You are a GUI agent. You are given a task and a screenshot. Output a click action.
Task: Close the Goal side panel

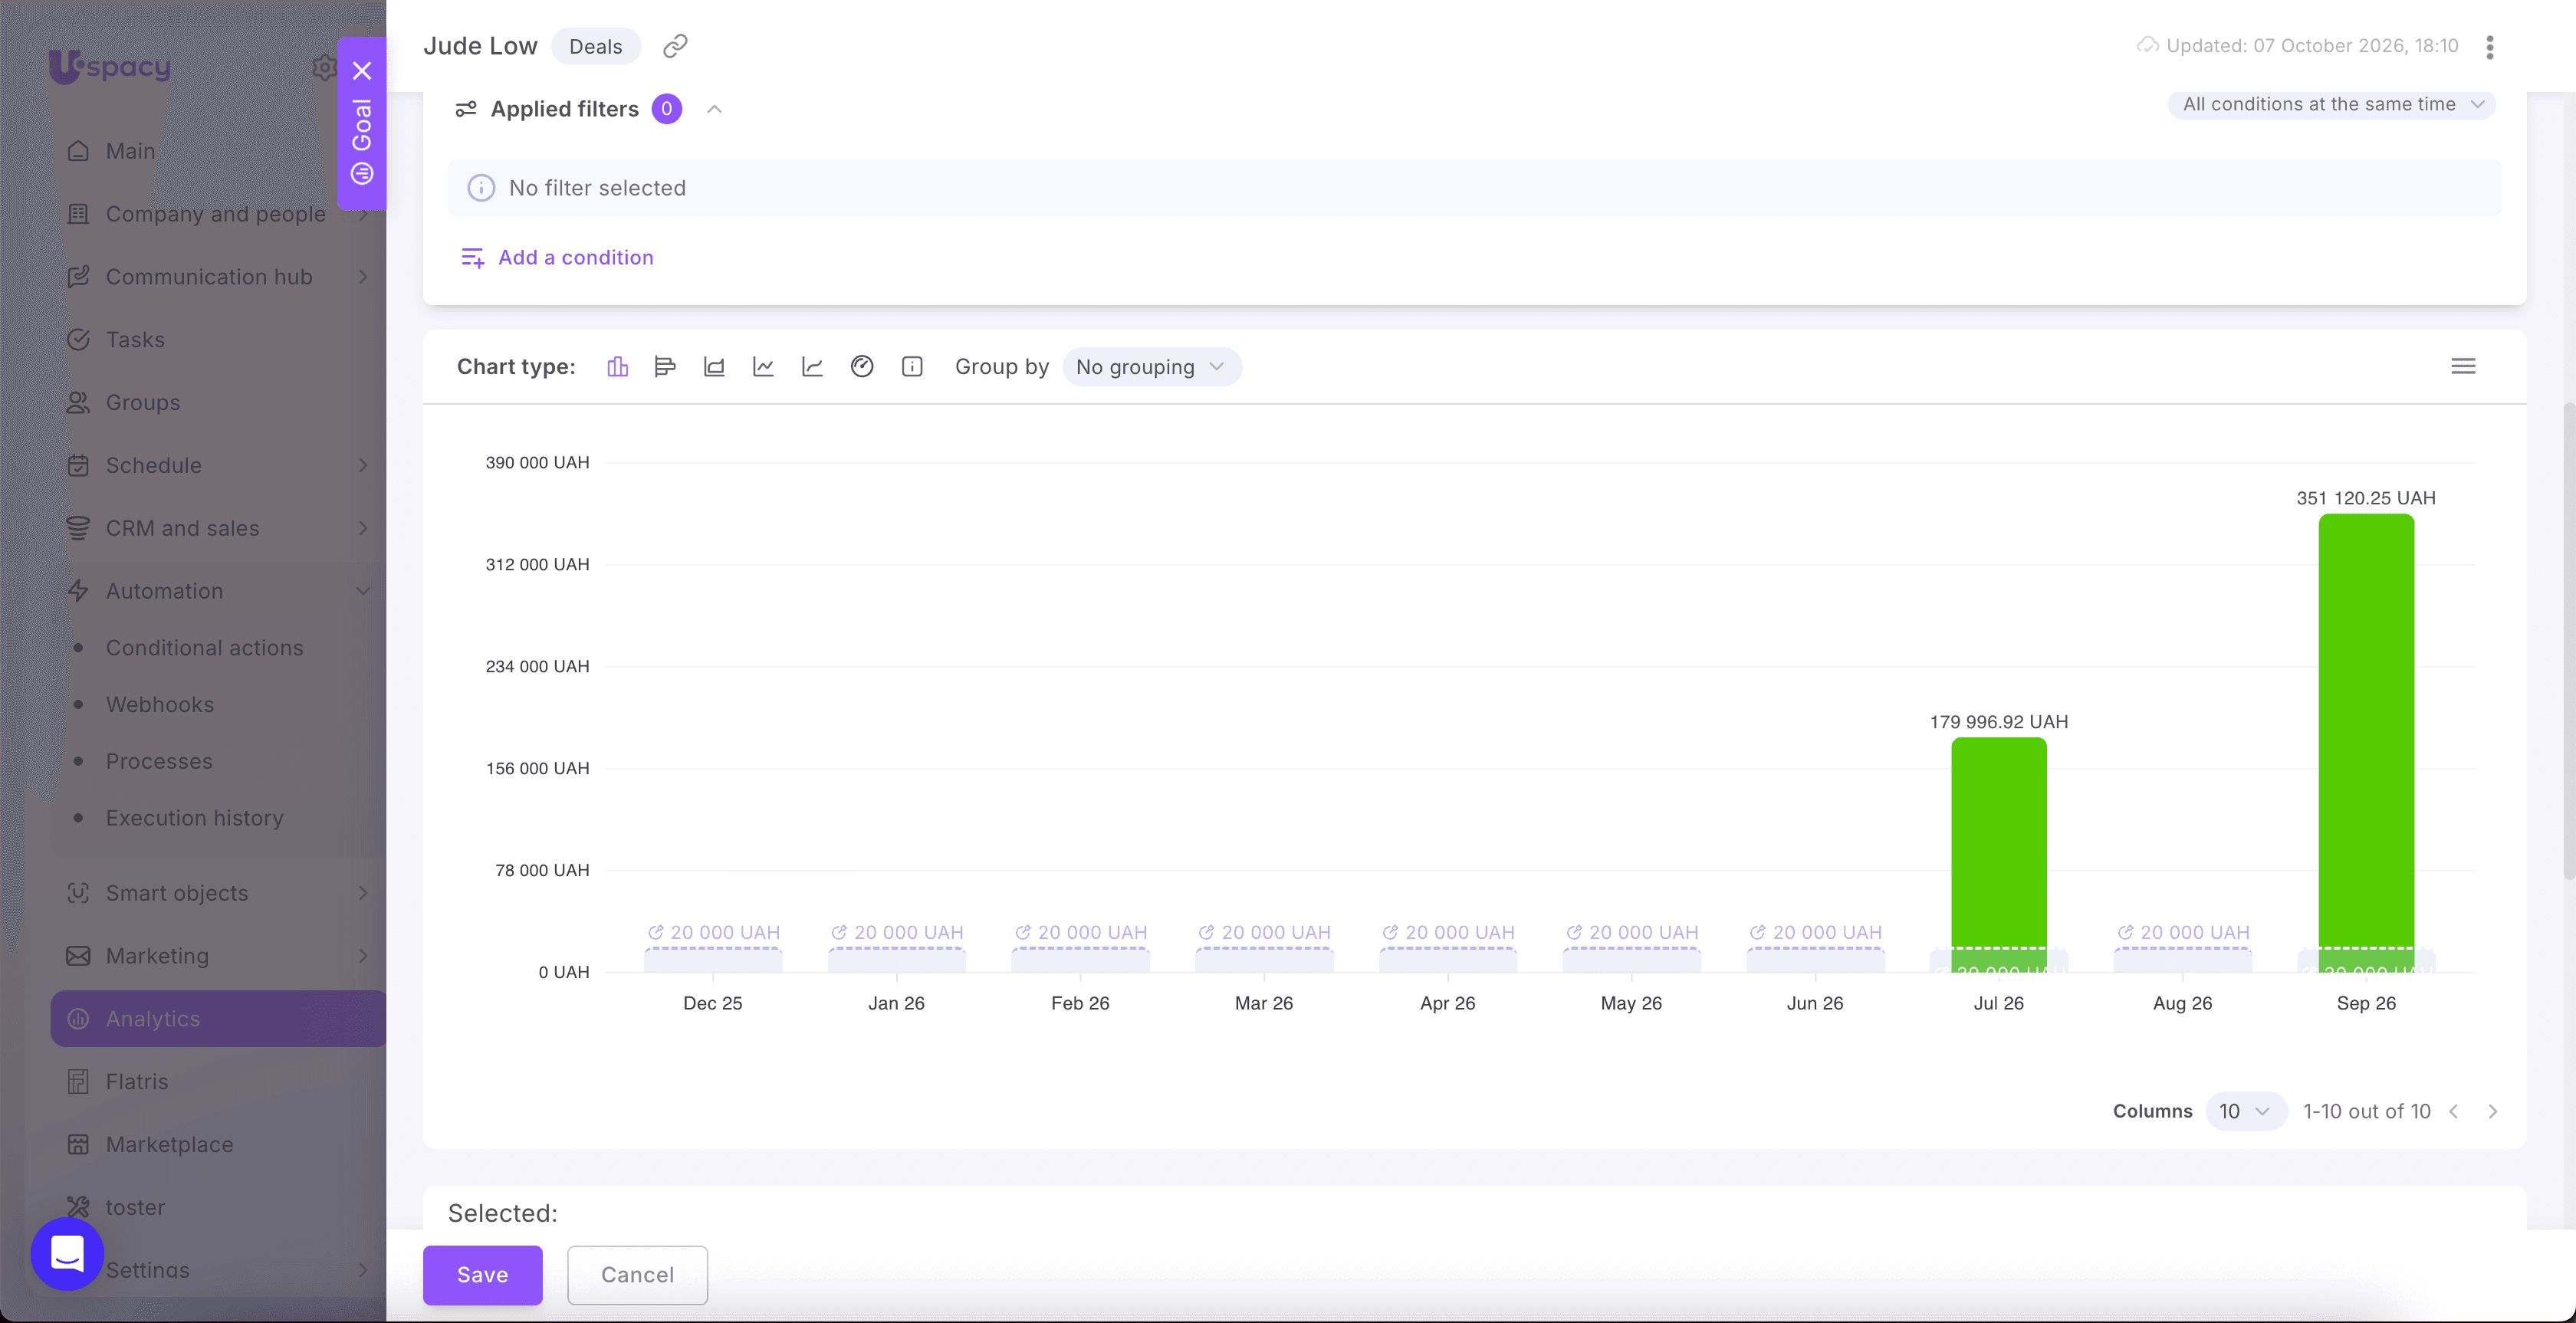pos(362,71)
